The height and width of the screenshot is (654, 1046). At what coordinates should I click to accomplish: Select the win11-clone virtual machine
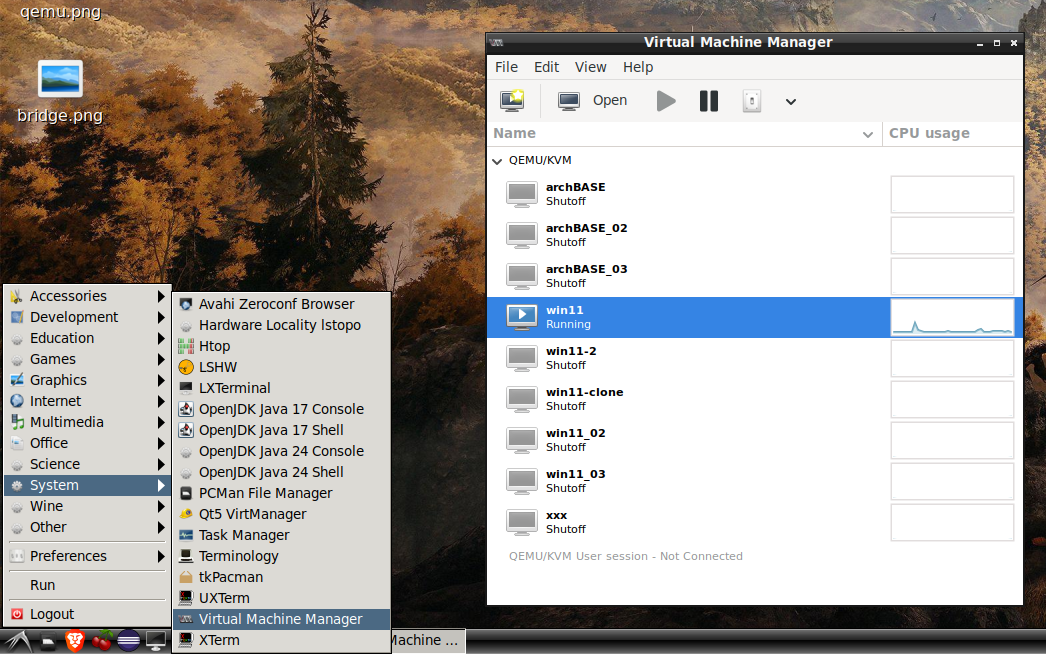pyautogui.click(x=584, y=399)
